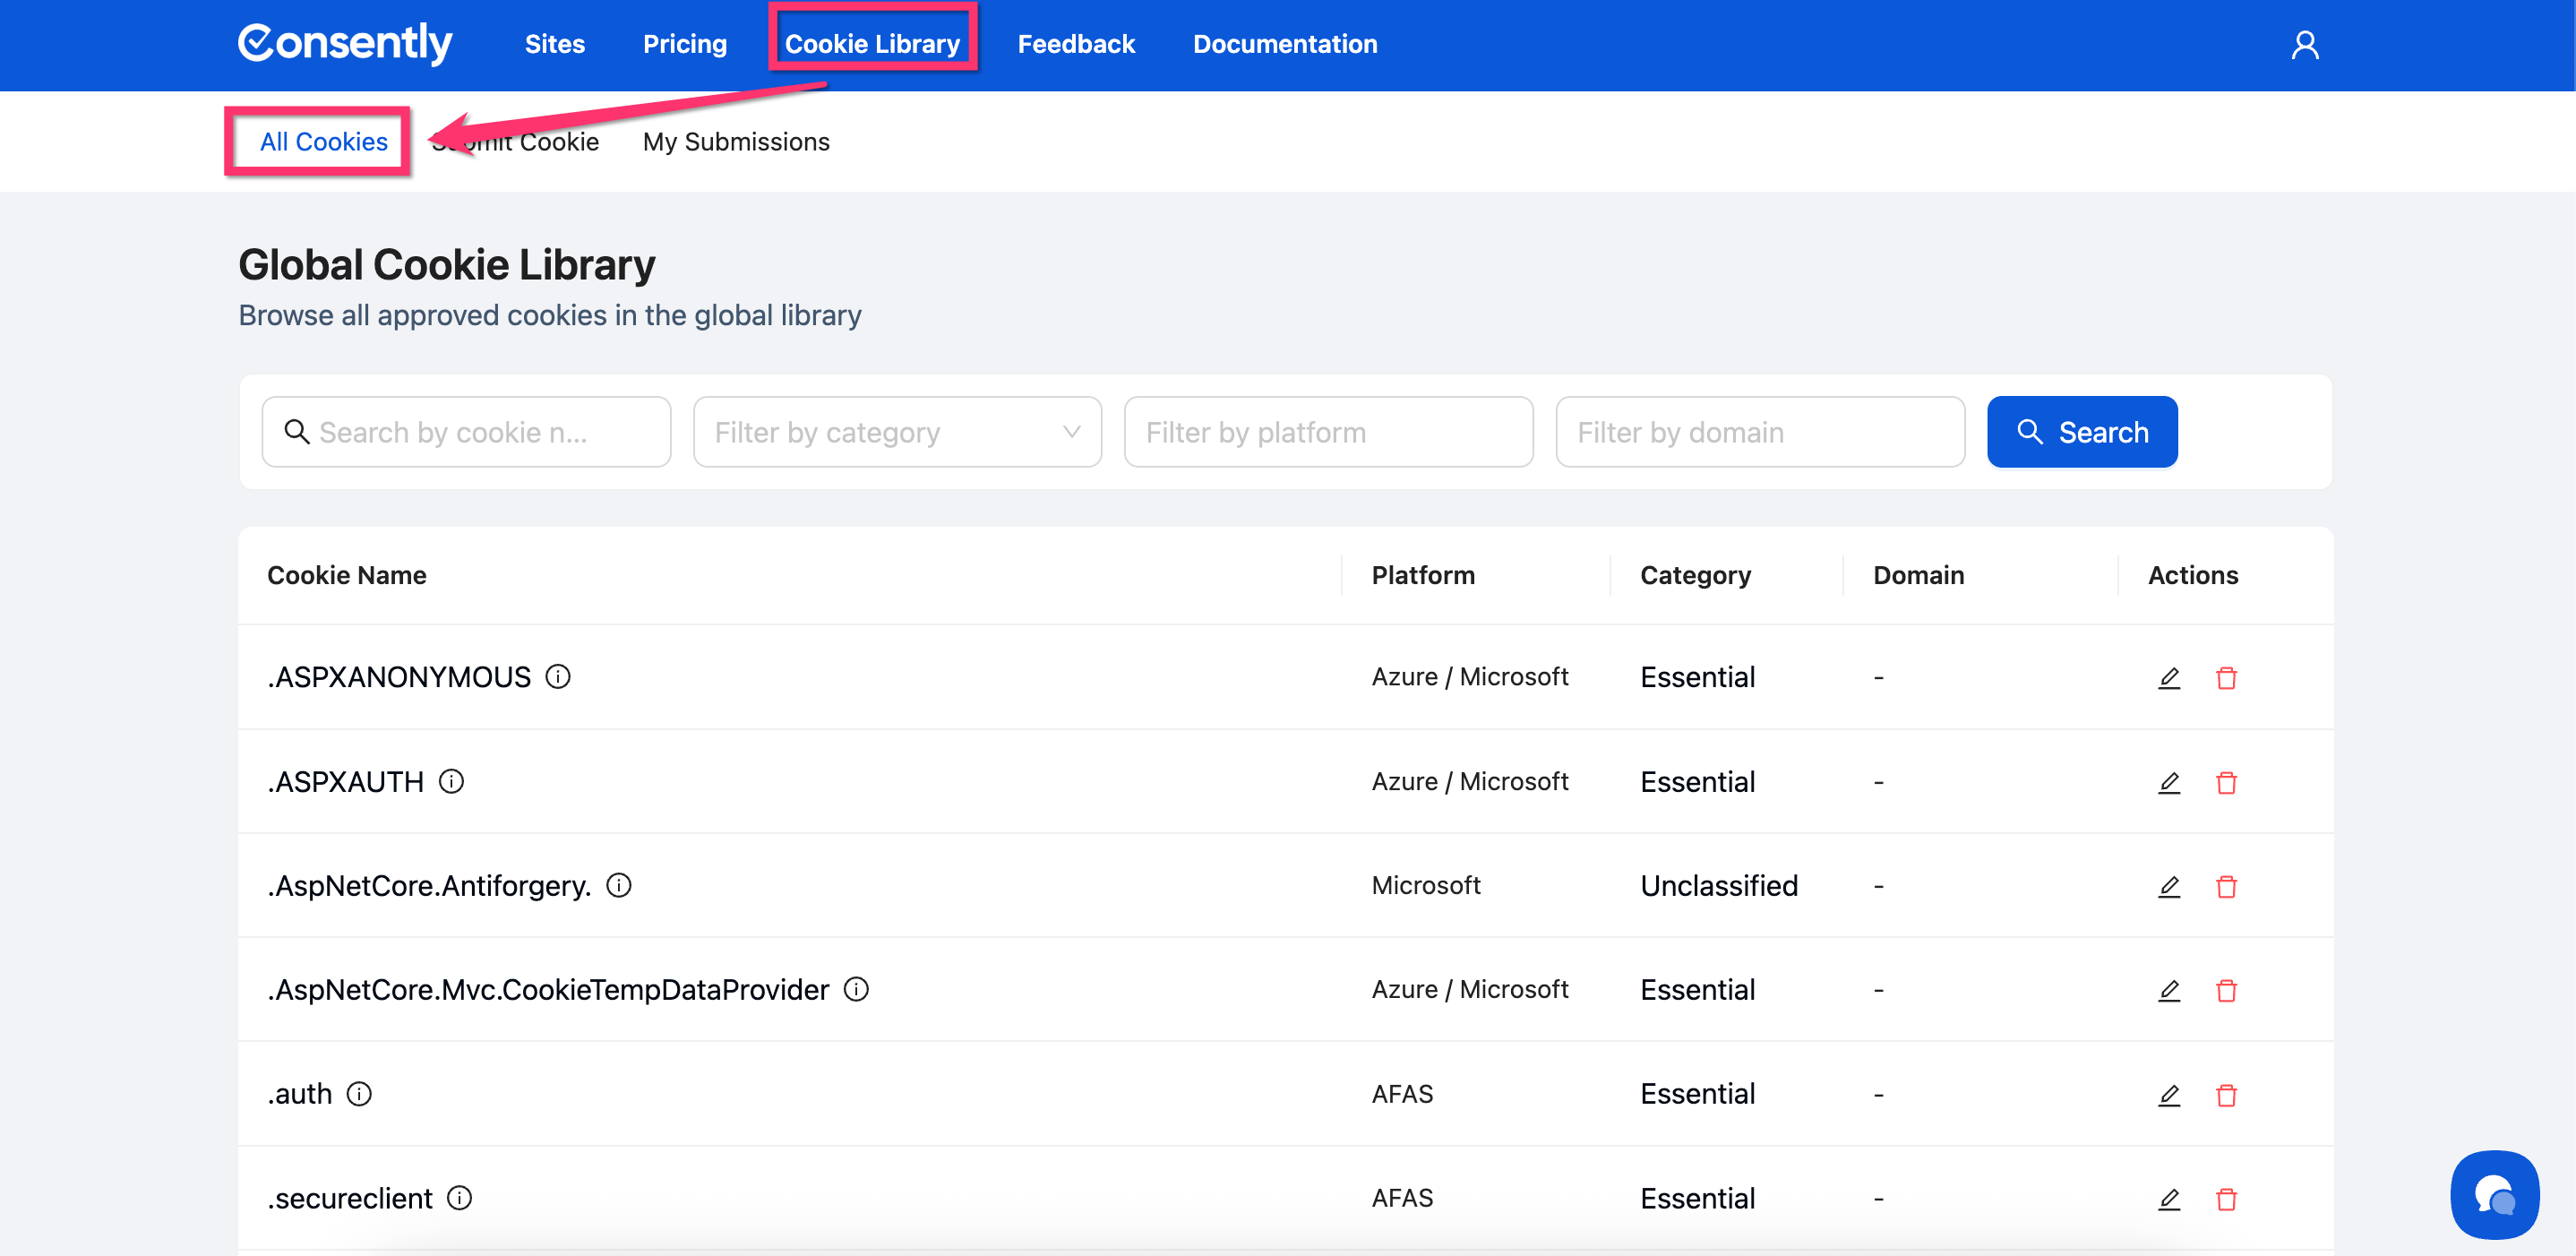Image resolution: width=2576 pixels, height=1256 pixels.
Task: Delete the .ASPXAUTH cookie entry
Action: 2225,782
